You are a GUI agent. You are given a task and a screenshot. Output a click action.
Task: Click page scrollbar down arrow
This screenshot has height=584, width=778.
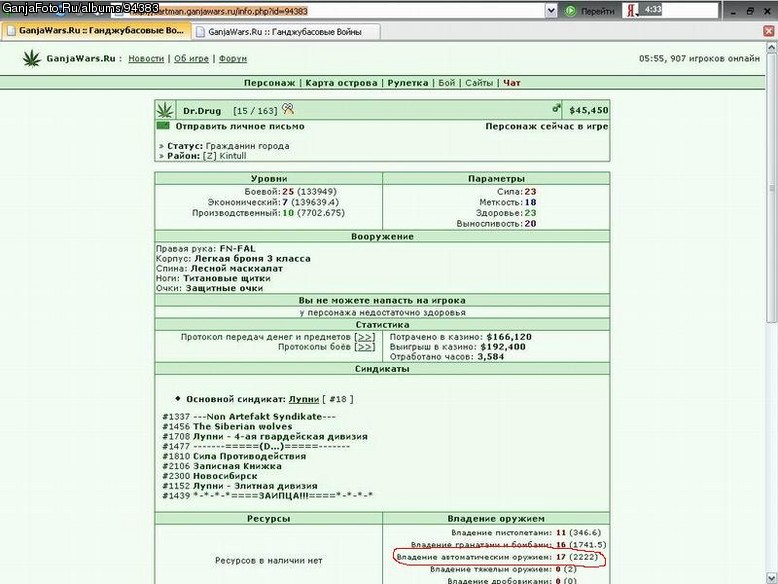pyautogui.click(x=772, y=578)
